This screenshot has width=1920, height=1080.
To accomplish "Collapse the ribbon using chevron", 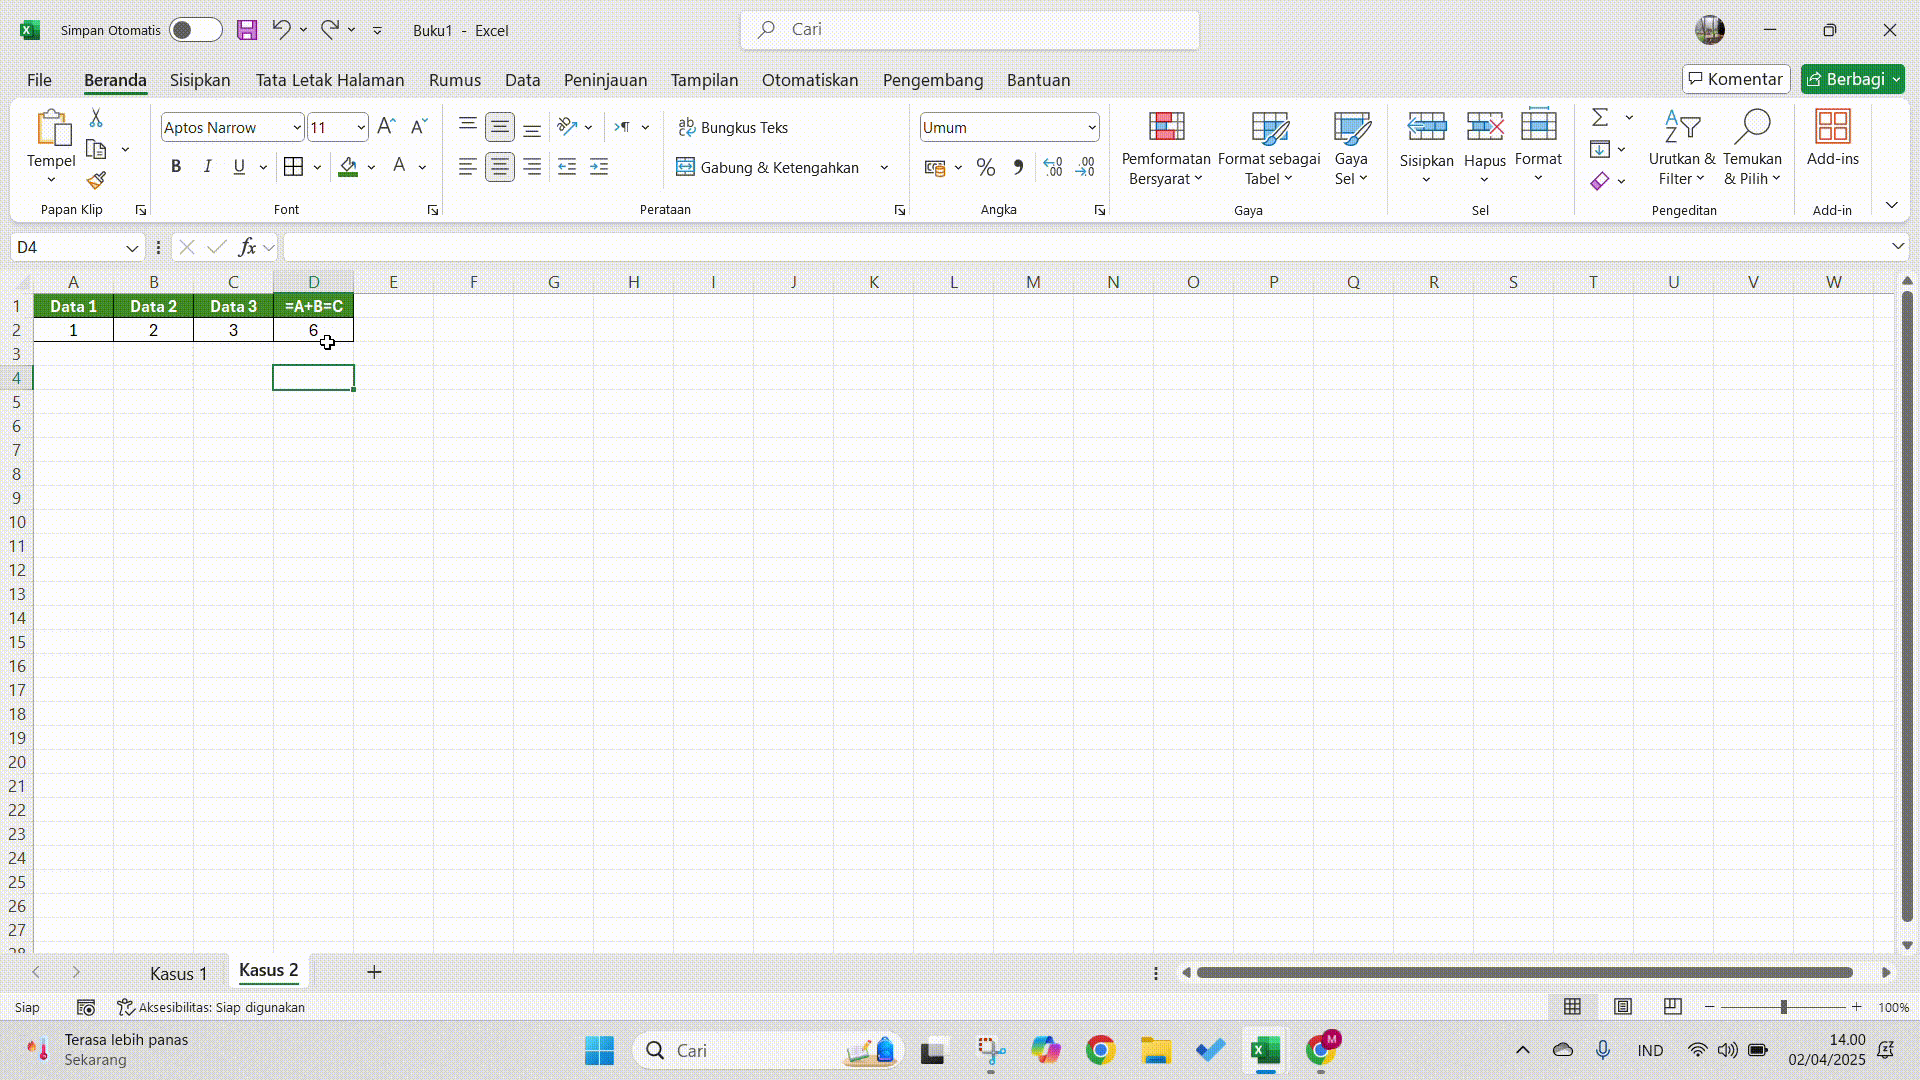I will point(1891,205).
